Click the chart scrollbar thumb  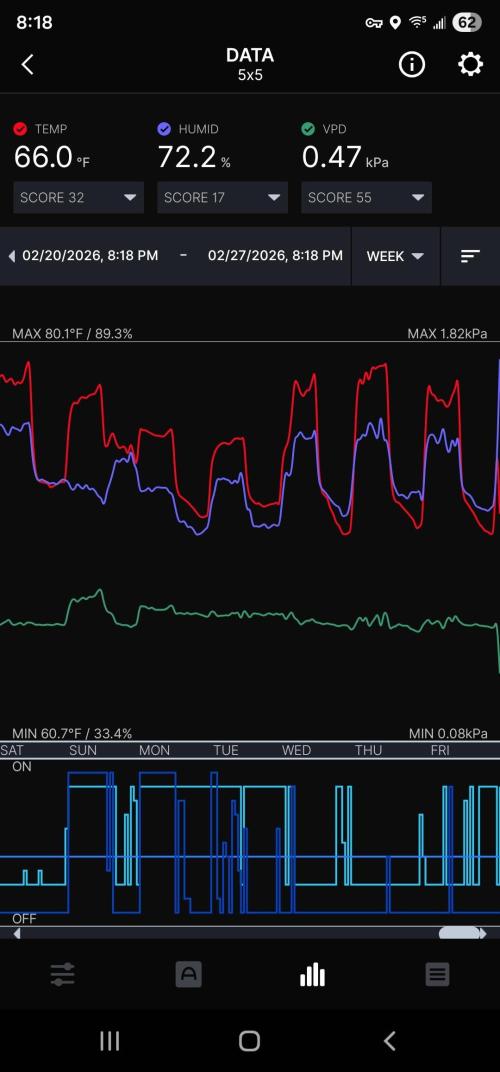(459, 933)
